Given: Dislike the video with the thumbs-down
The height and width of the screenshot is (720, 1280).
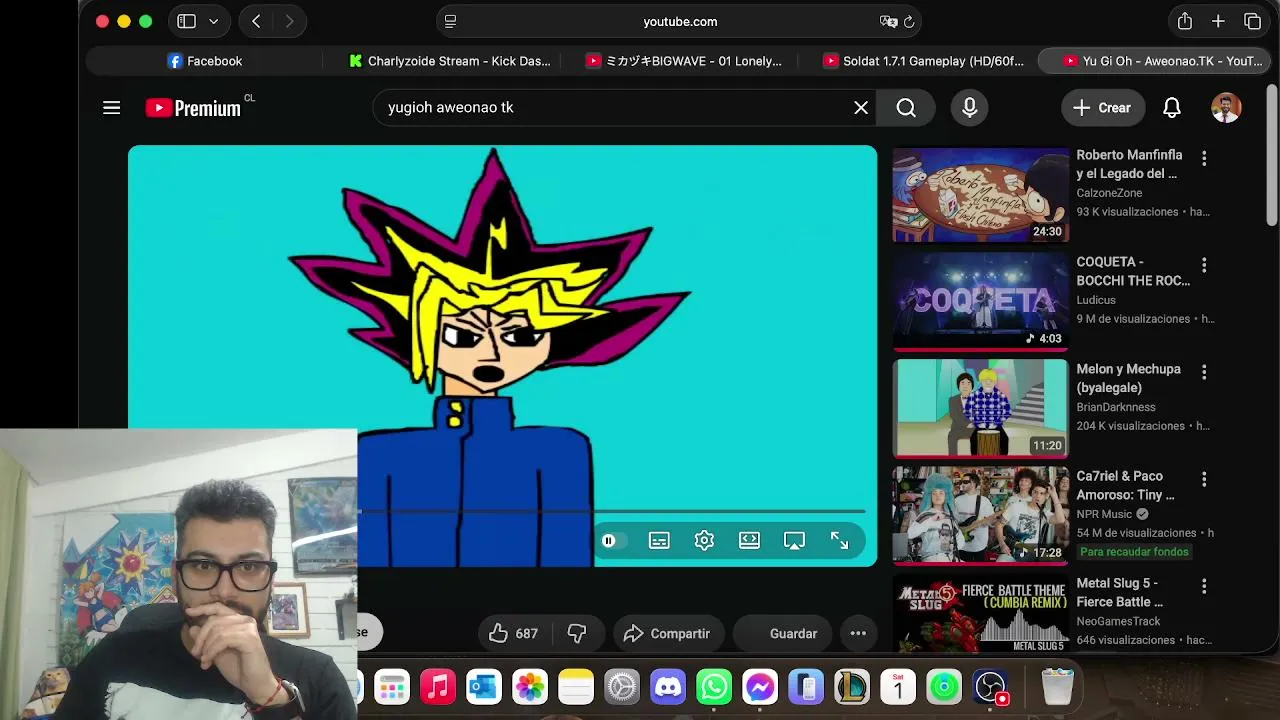Looking at the screenshot, I should pyautogui.click(x=577, y=633).
